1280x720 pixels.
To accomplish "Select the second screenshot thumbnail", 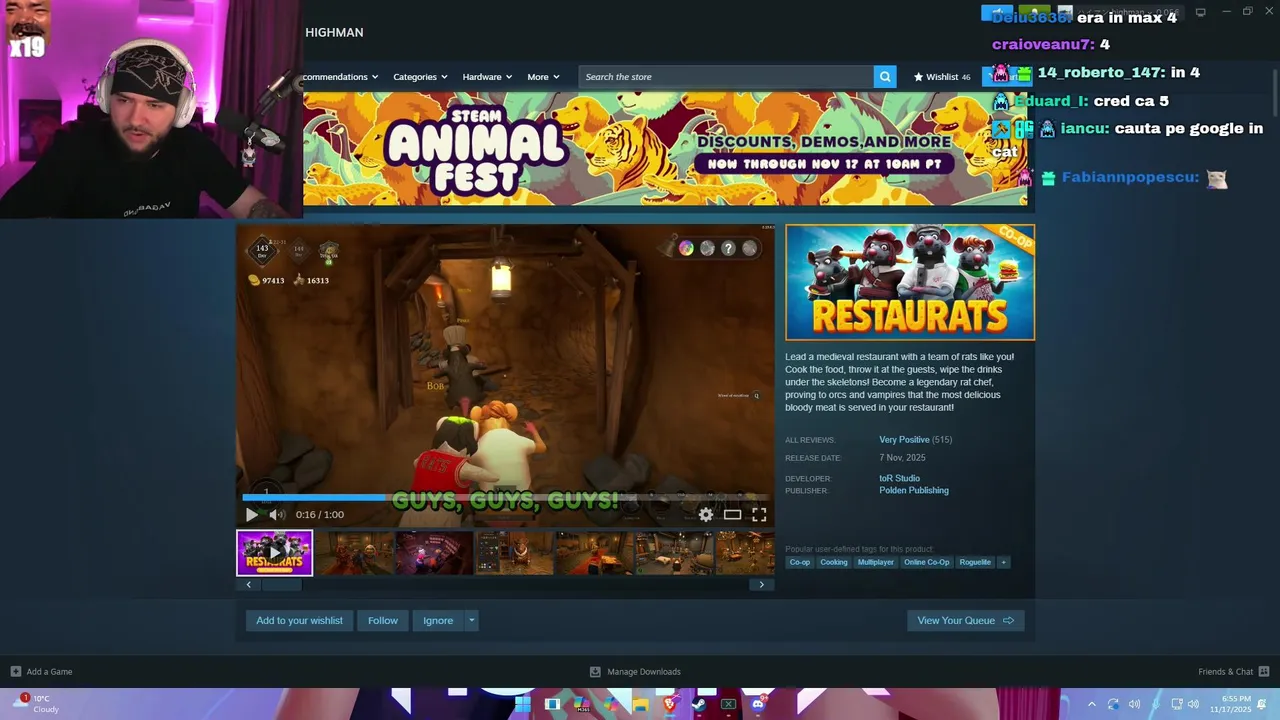I will [355, 553].
